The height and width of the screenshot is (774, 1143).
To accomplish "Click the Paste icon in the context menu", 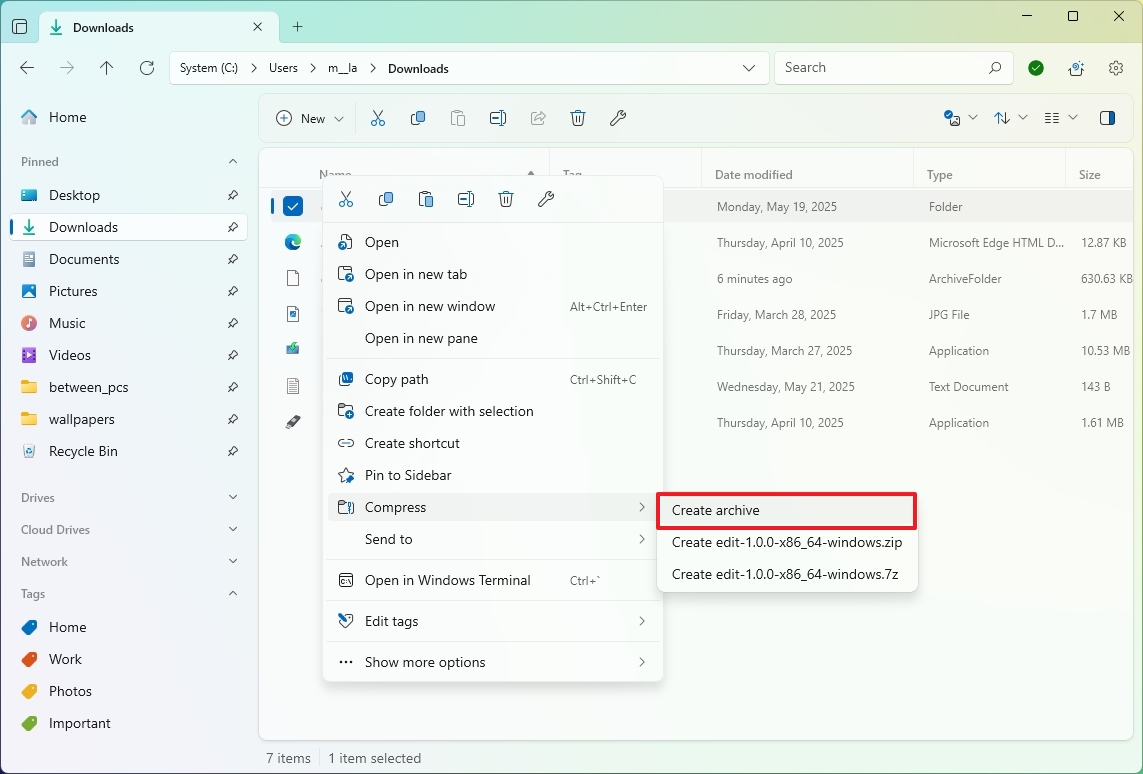I will pos(426,199).
